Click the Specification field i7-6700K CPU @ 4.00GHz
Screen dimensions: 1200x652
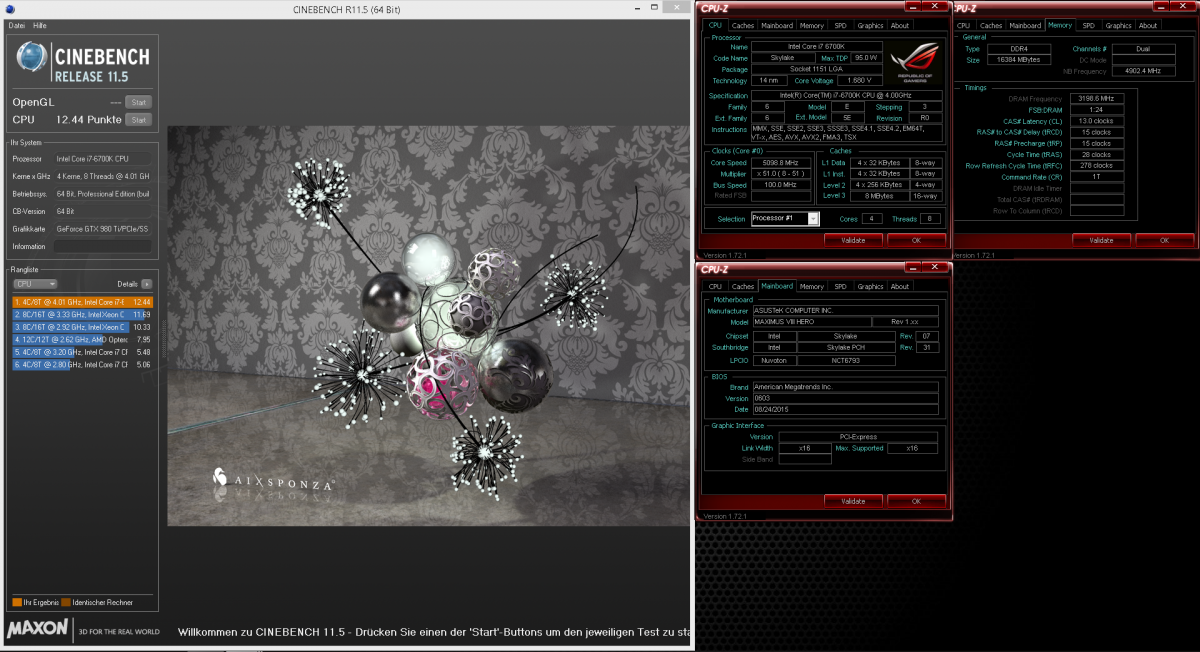pos(846,96)
